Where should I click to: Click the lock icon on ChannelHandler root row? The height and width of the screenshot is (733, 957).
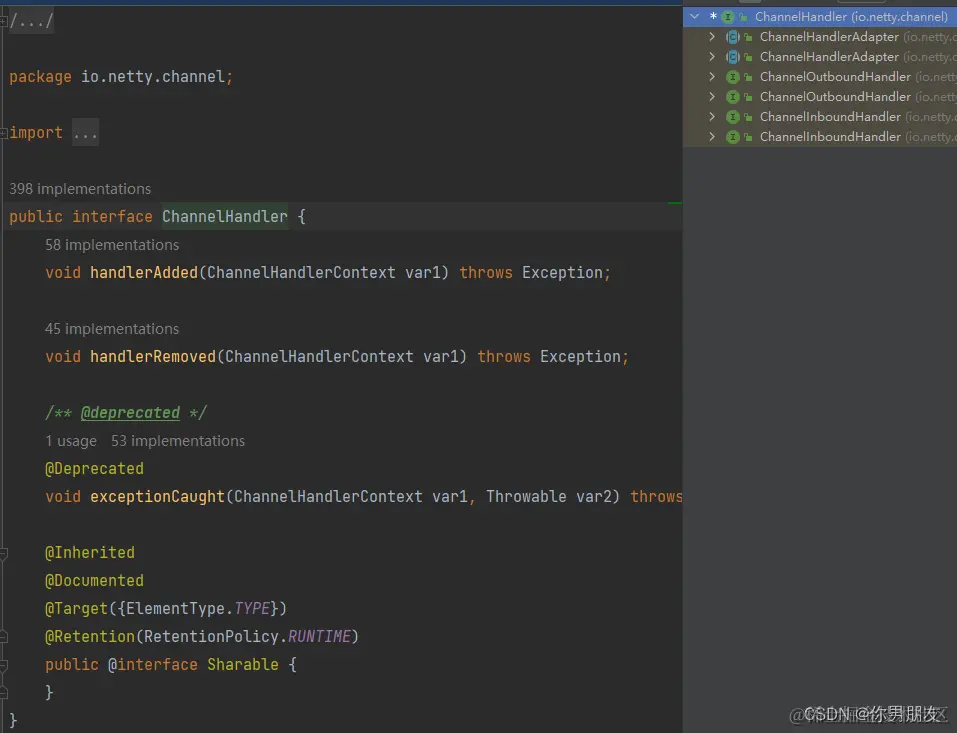coord(743,18)
